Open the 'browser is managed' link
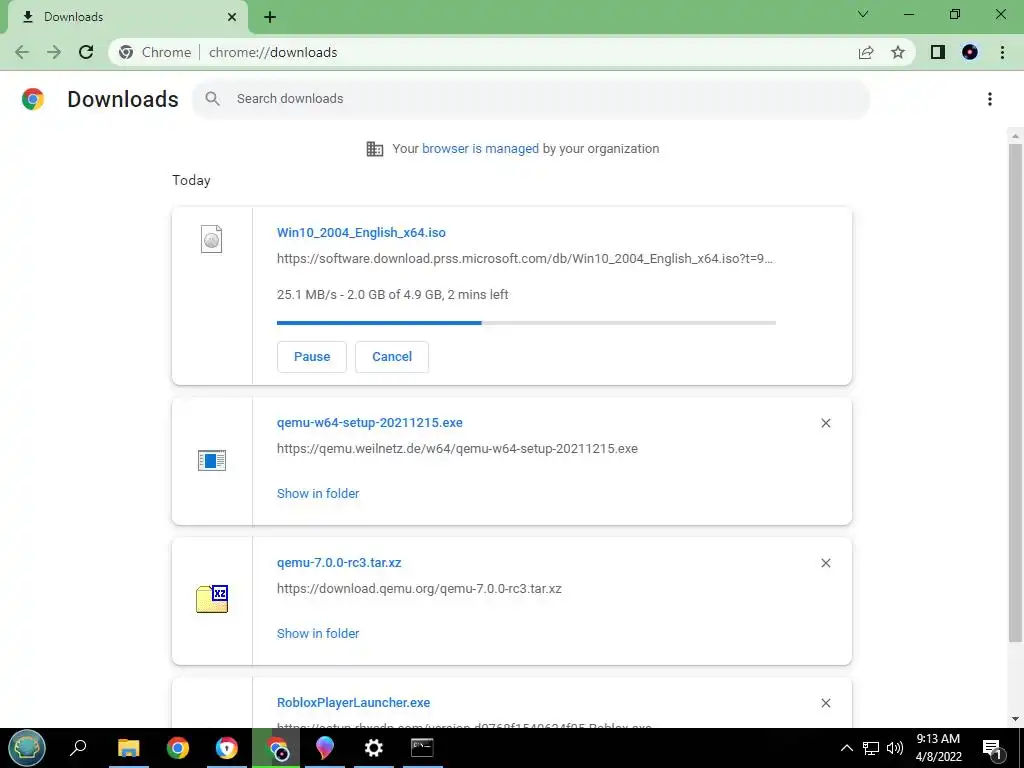 [480, 149]
